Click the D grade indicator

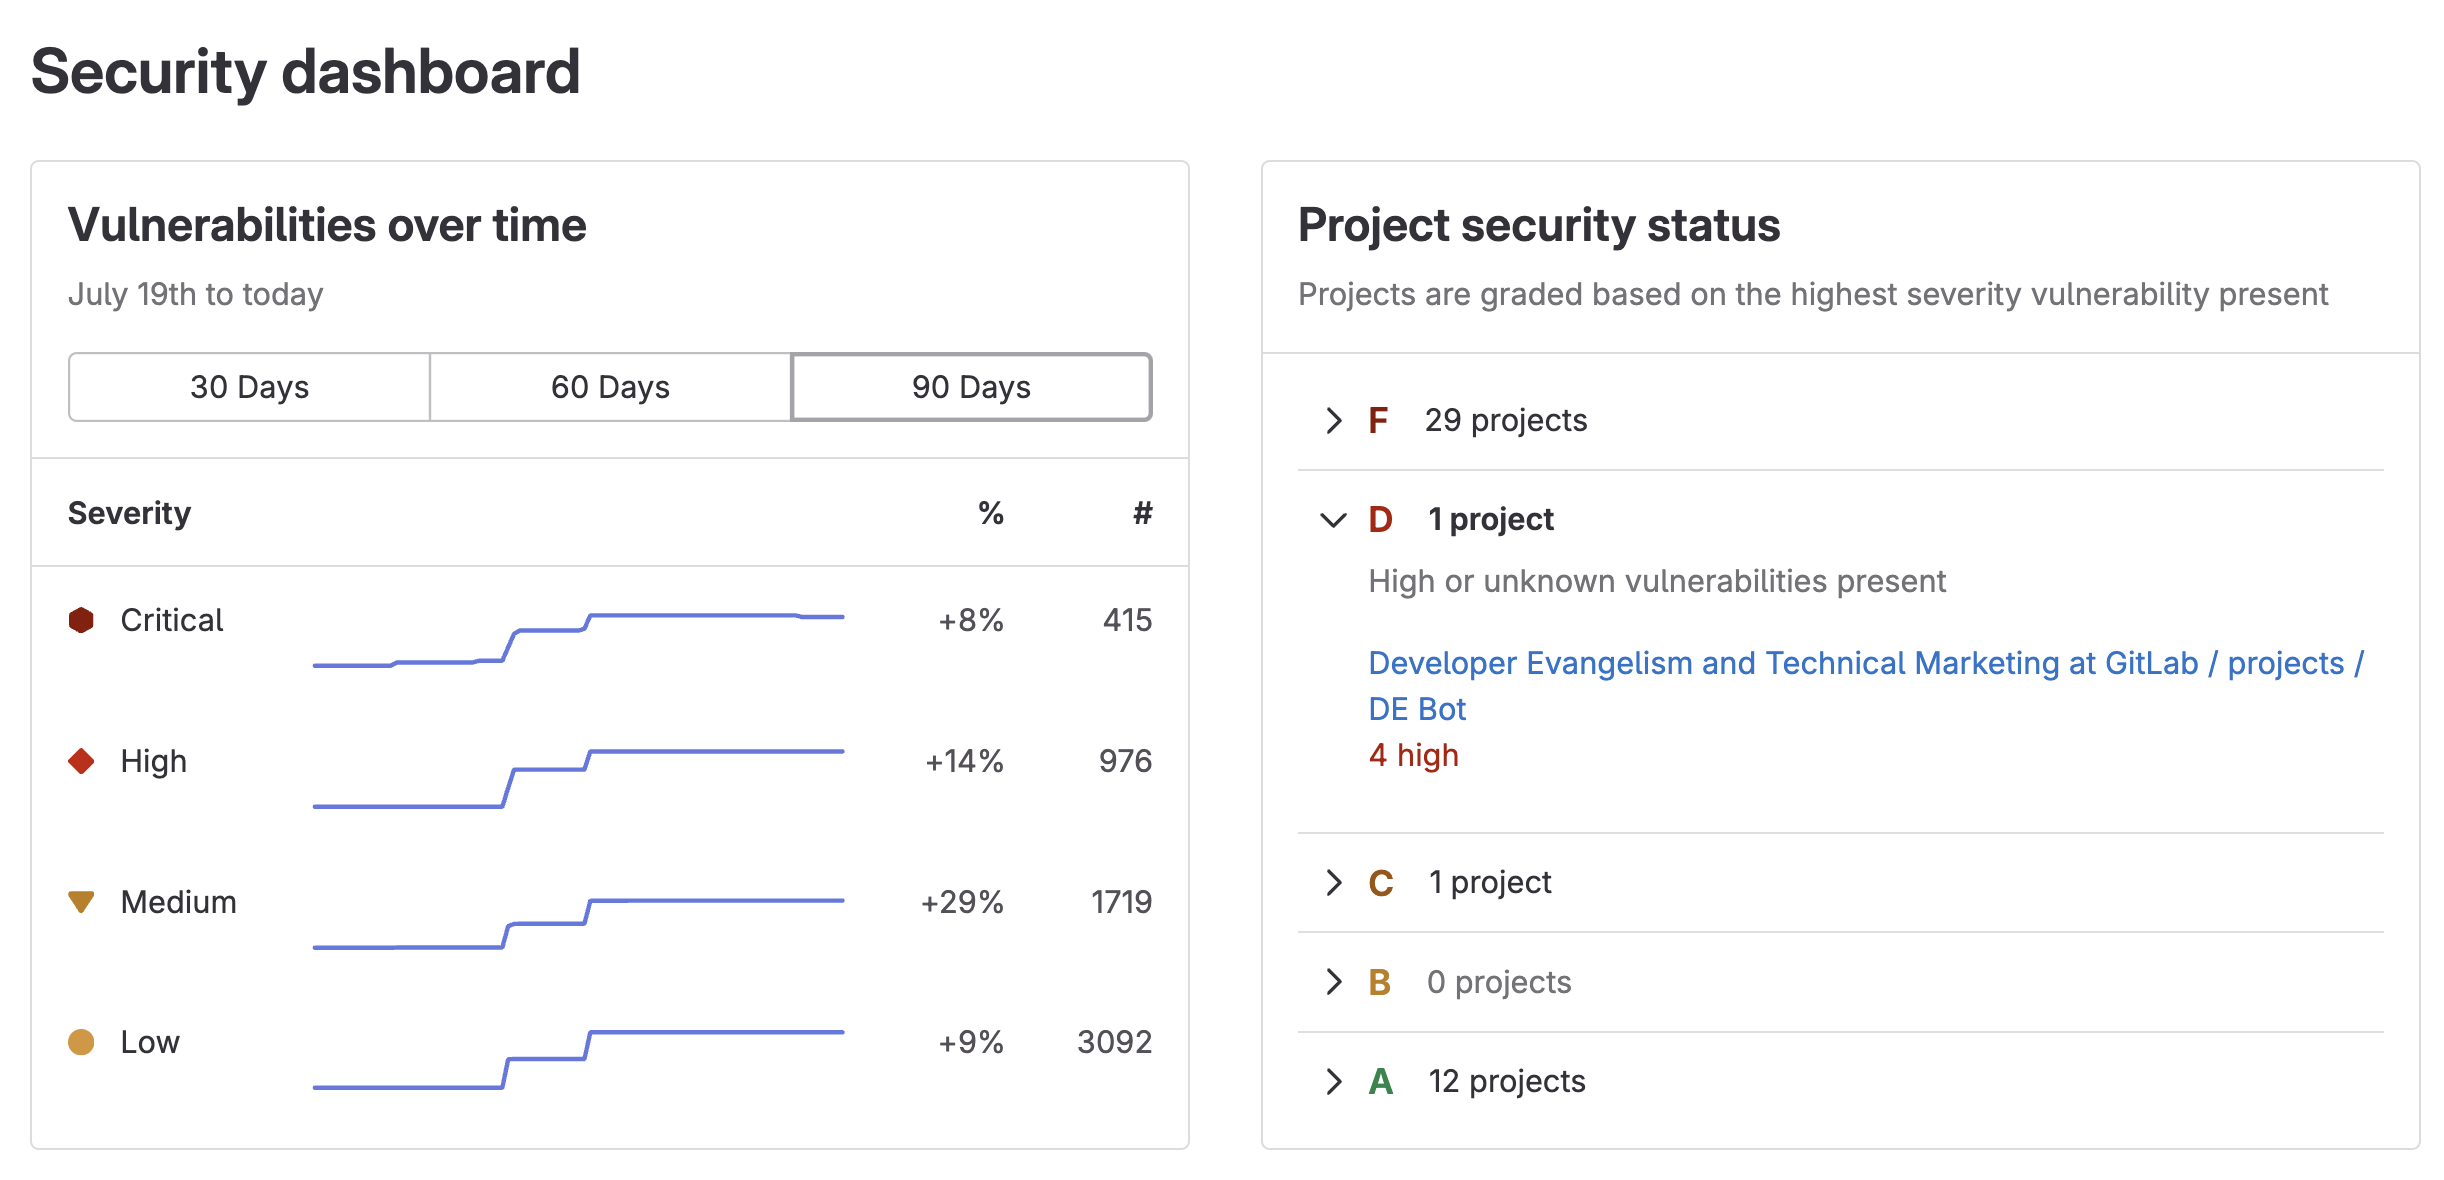(x=1380, y=519)
